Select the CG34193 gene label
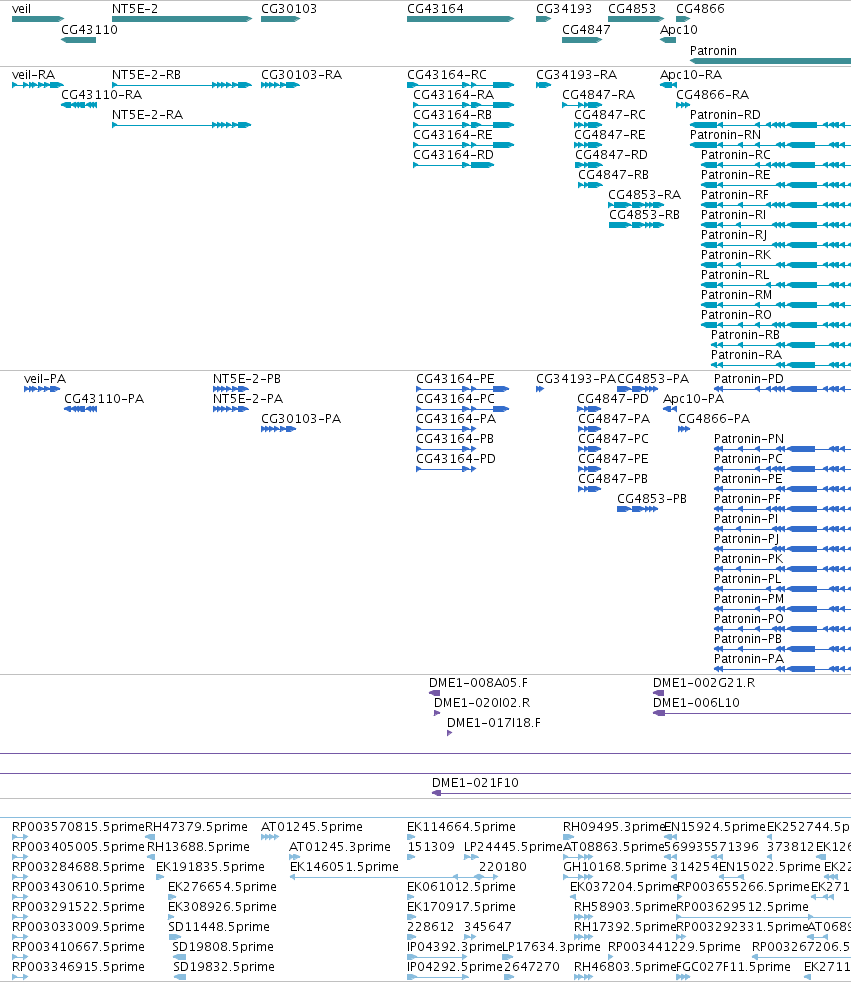The height and width of the screenshot is (982, 851). coord(564,9)
